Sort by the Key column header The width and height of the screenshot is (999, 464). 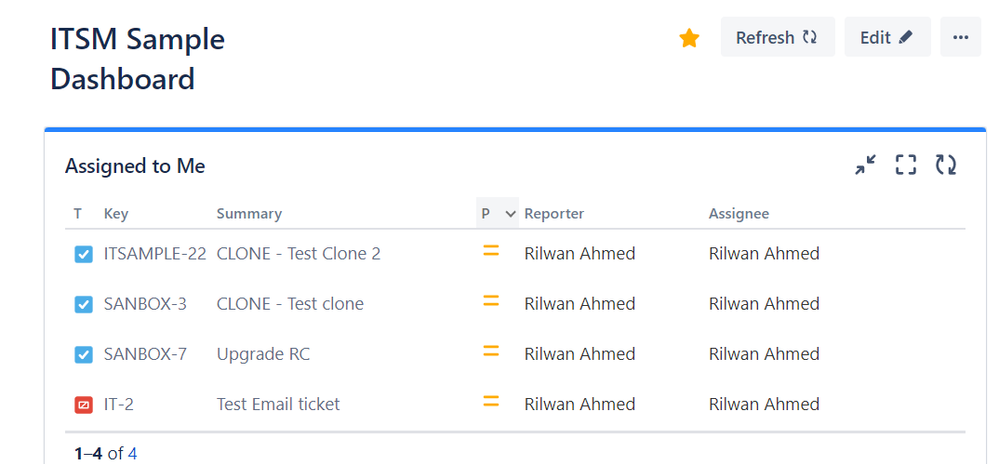point(116,214)
